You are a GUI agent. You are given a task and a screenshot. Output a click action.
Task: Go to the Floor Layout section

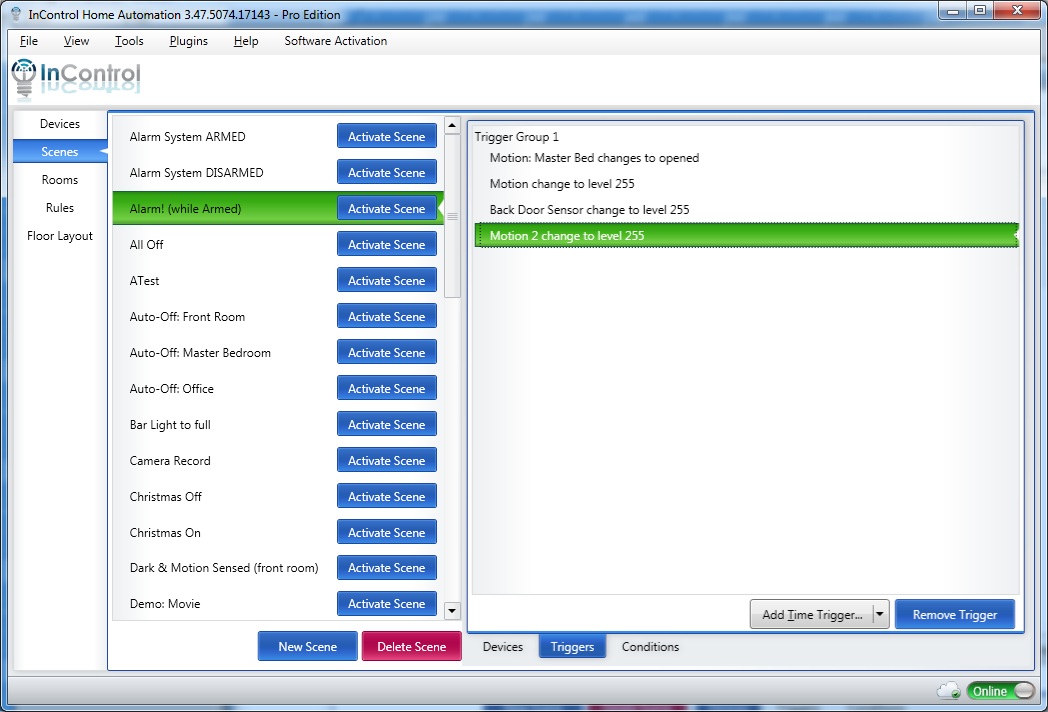(x=60, y=236)
